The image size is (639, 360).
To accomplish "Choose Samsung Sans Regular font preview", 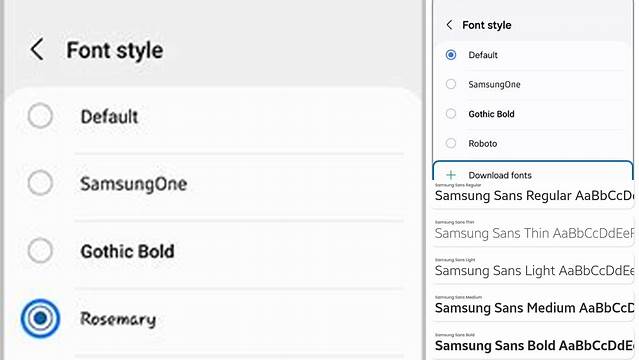I will pyautogui.click(x=533, y=194).
